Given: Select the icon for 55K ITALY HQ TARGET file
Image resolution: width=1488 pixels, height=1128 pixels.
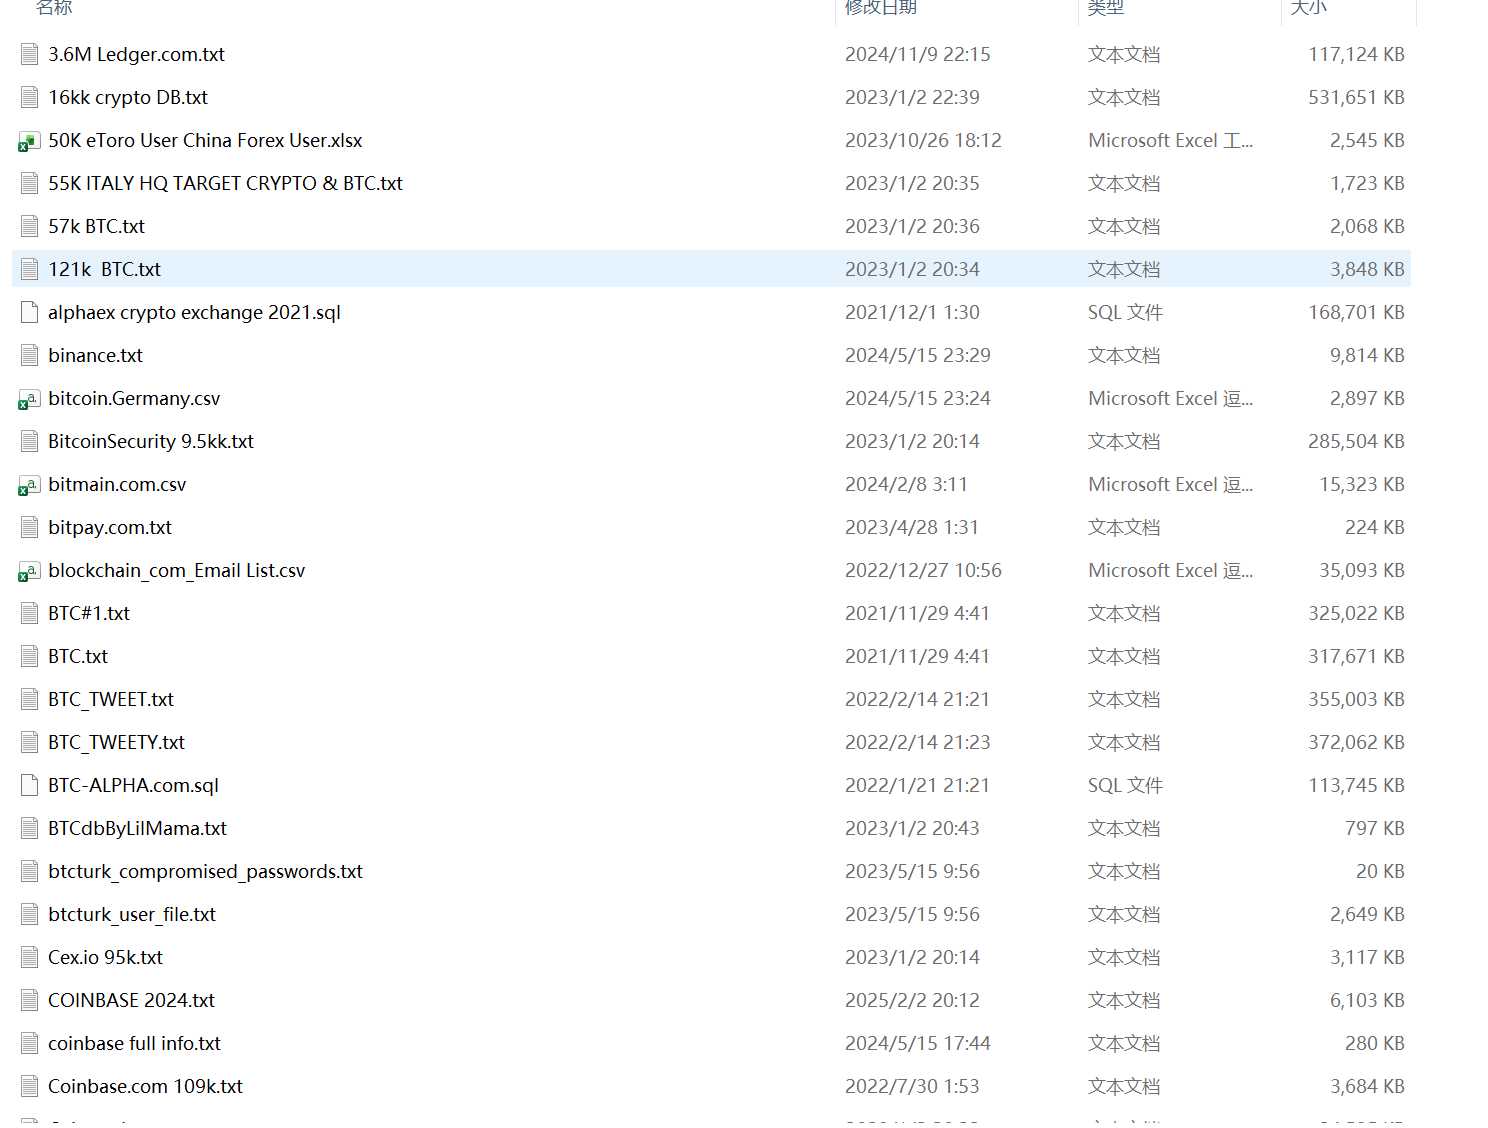Looking at the screenshot, I should coord(29,183).
